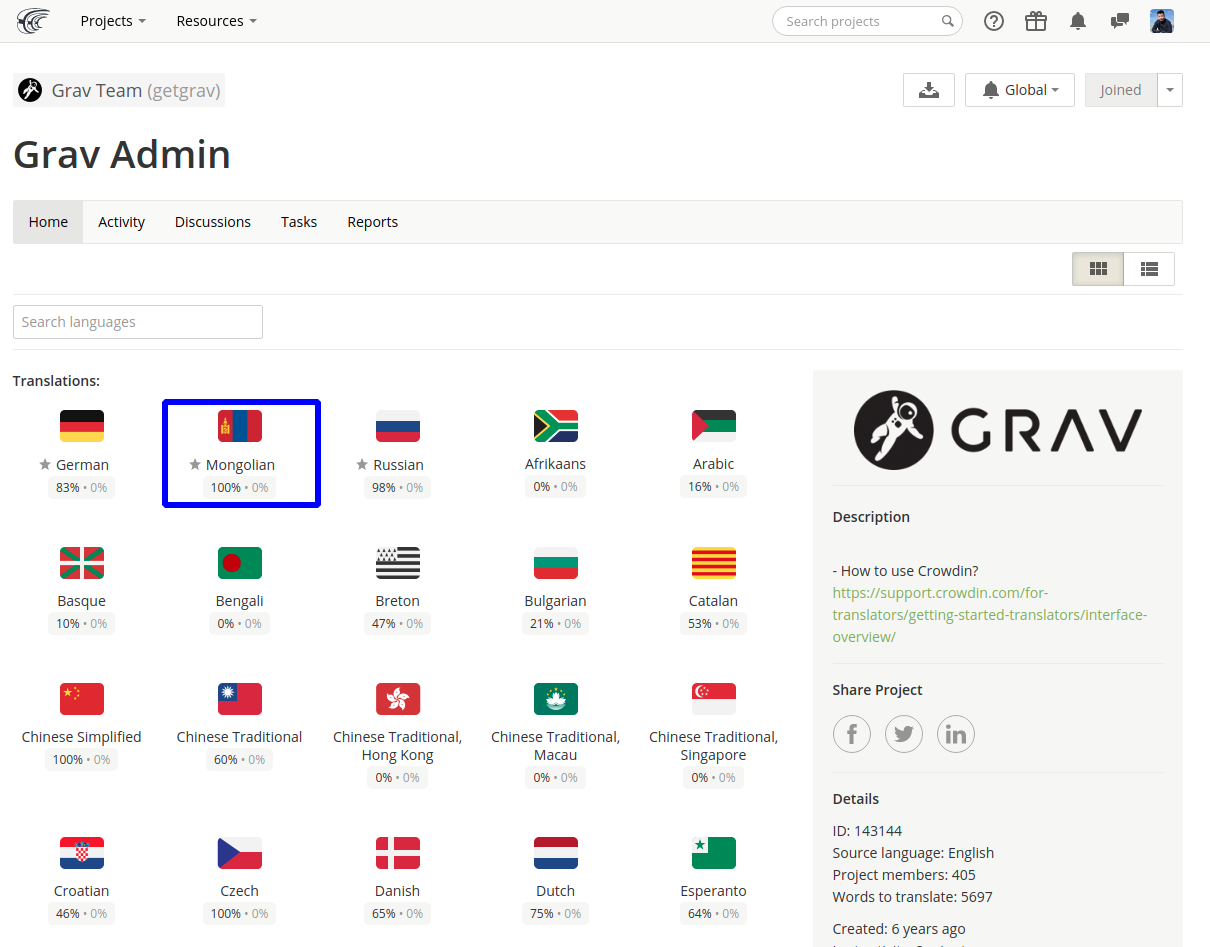Share project on Facebook
The width and height of the screenshot is (1210, 947).
[852, 734]
